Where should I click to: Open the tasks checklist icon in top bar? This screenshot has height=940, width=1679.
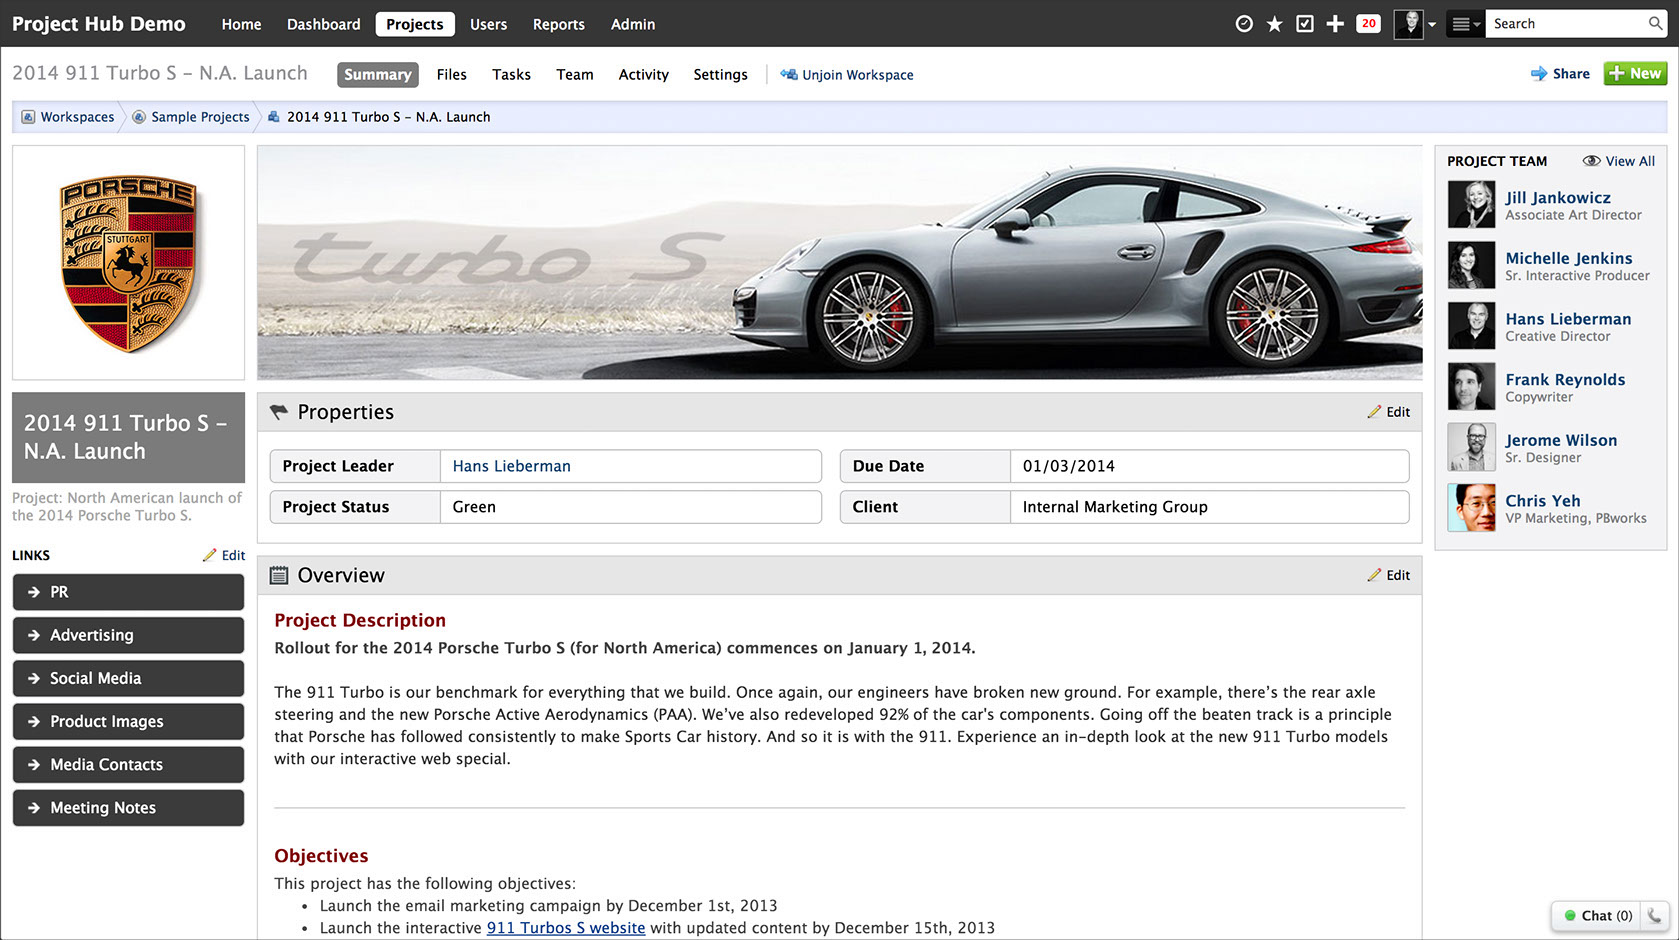point(1304,22)
